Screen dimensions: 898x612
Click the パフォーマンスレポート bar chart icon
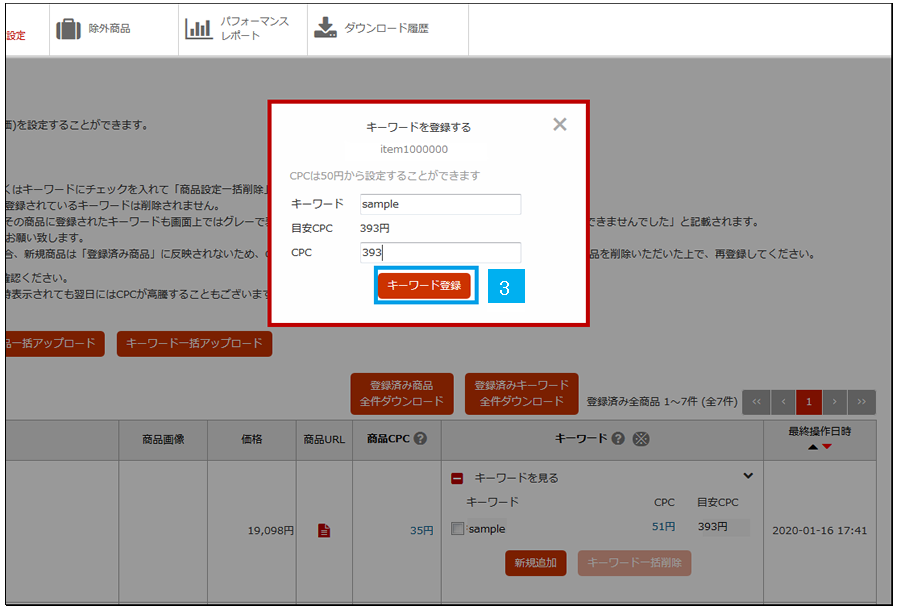click(x=198, y=29)
